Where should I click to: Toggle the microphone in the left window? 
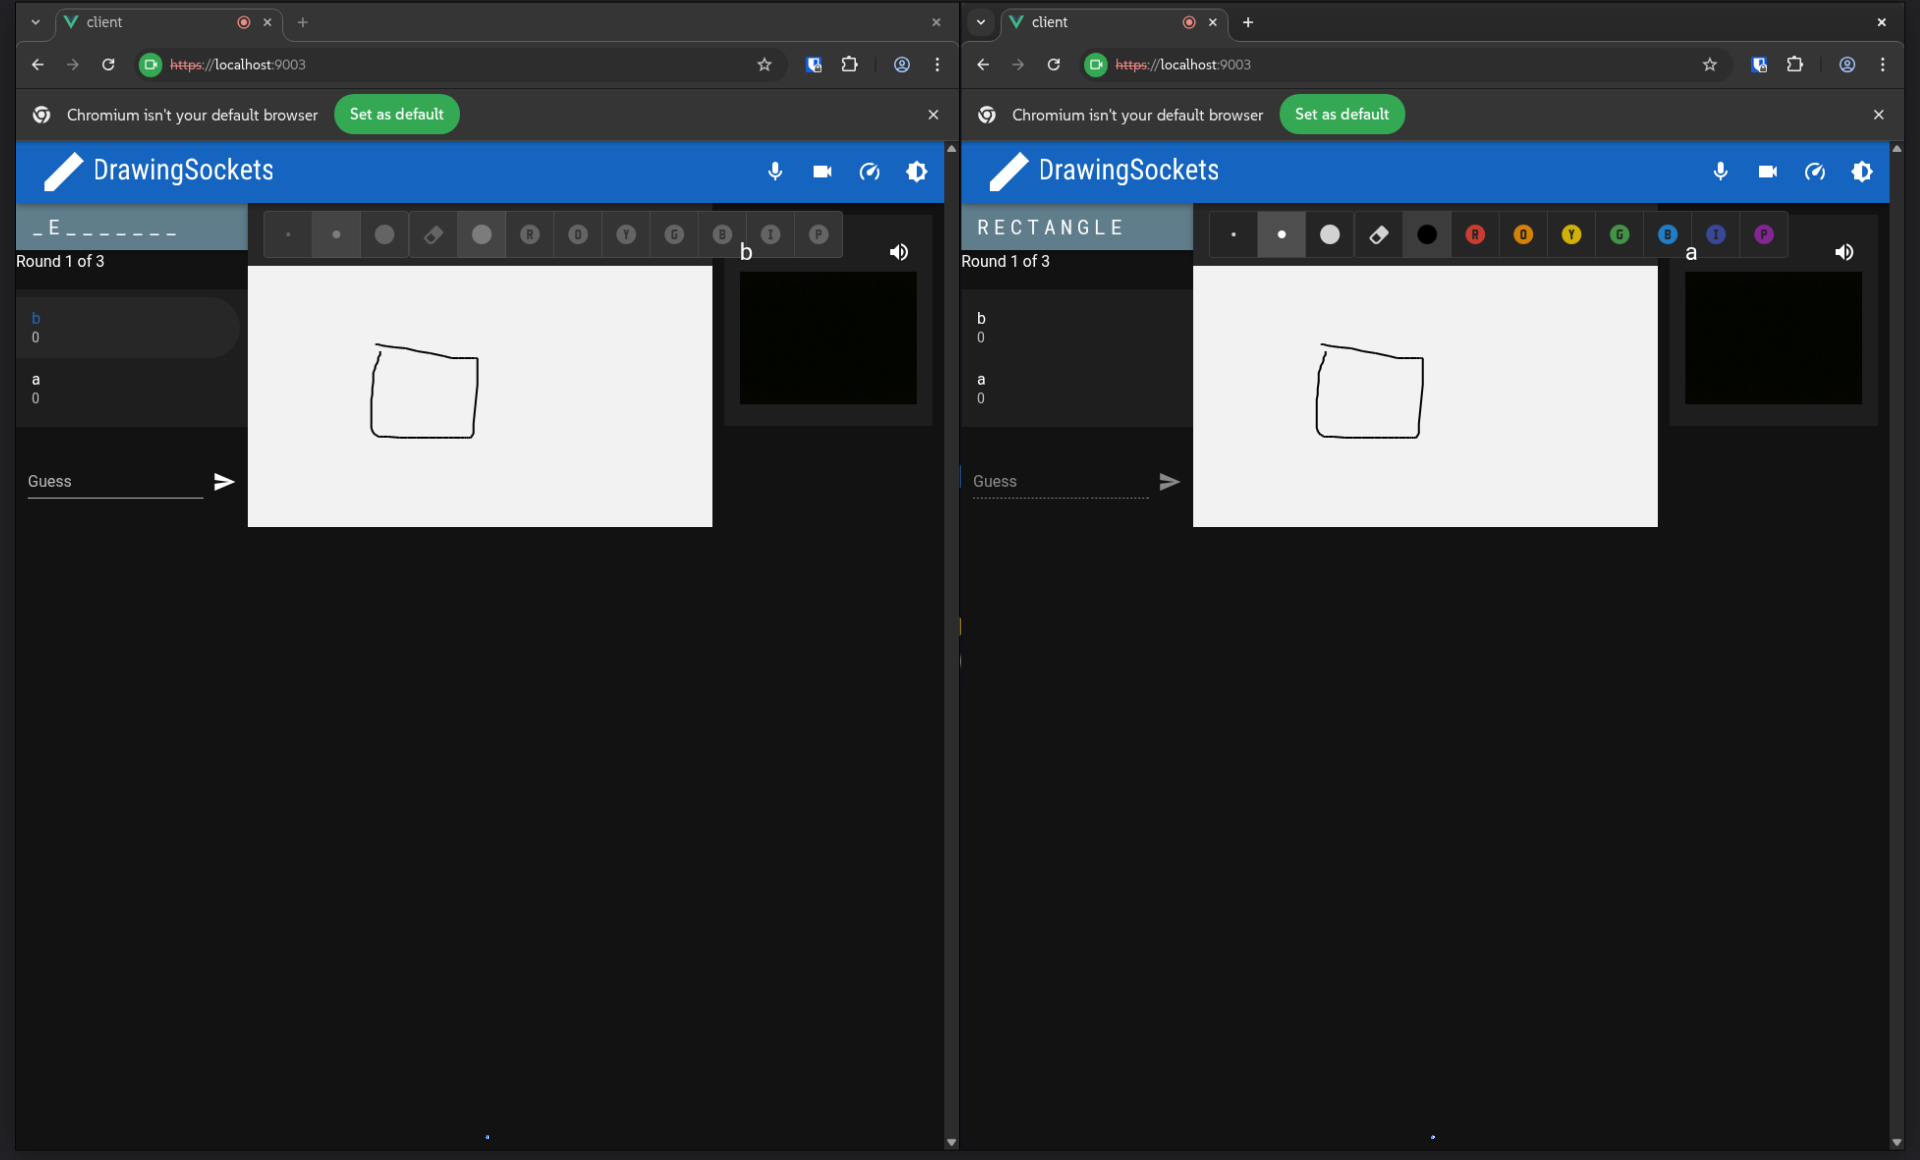coord(775,172)
